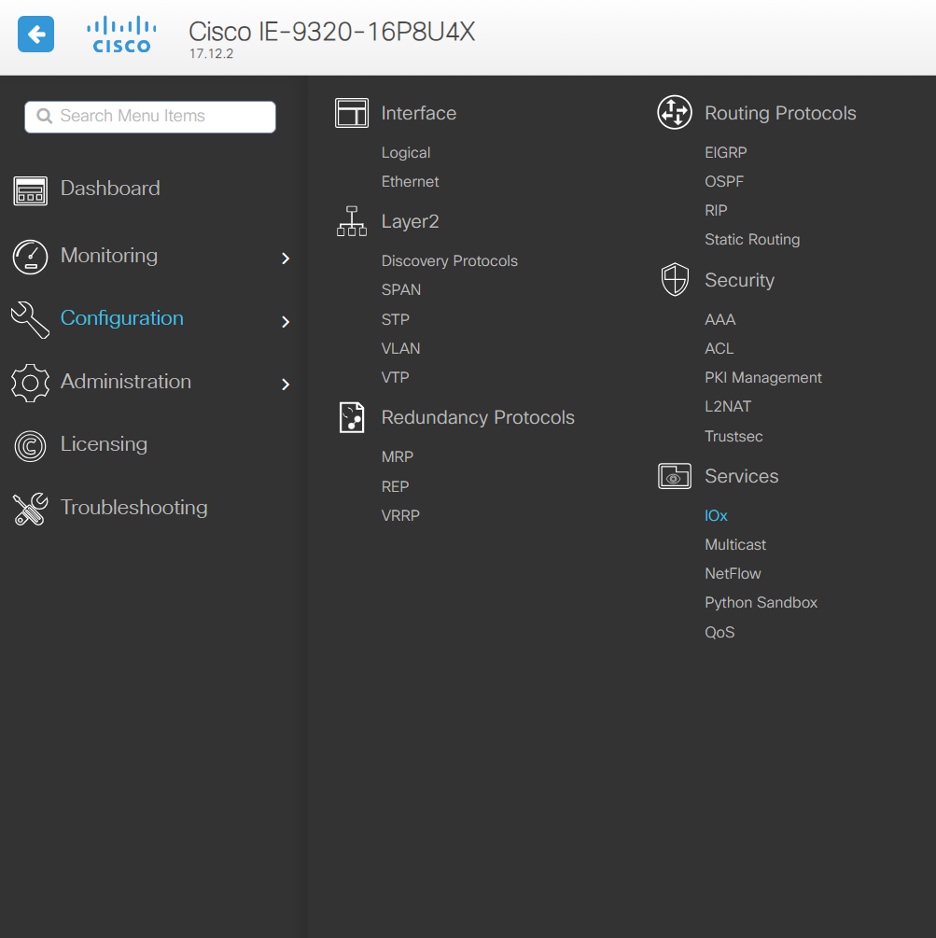Screen dimensions: 936x938
Task: Select the Configuration menu item
Action: point(122,319)
